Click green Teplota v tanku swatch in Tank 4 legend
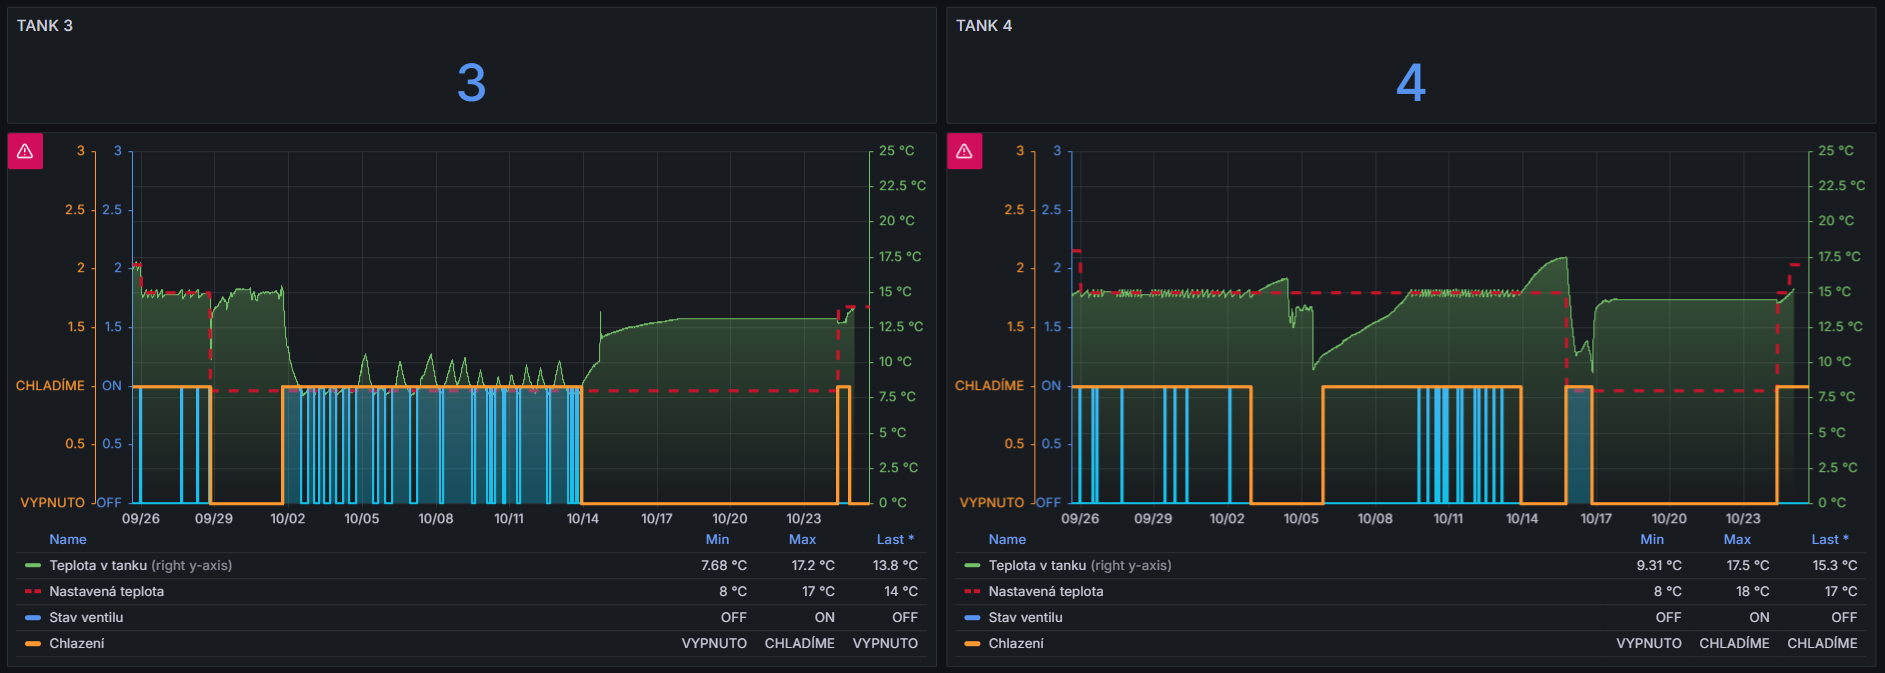Screen dimensions: 1885x673 coord(972,566)
